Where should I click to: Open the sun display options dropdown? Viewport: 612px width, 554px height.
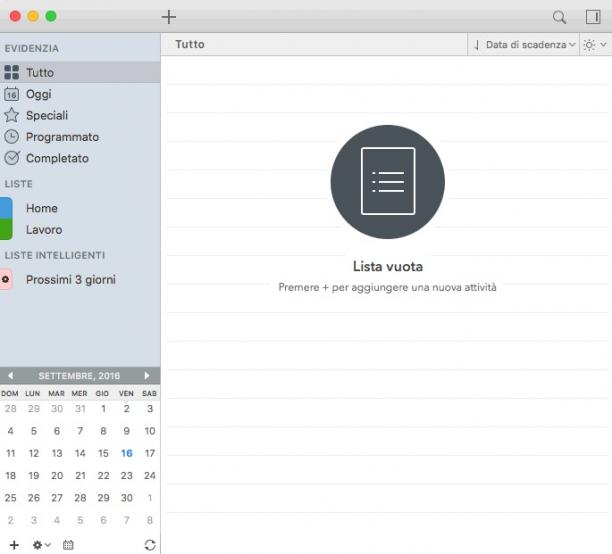pyautogui.click(x=595, y=45)
